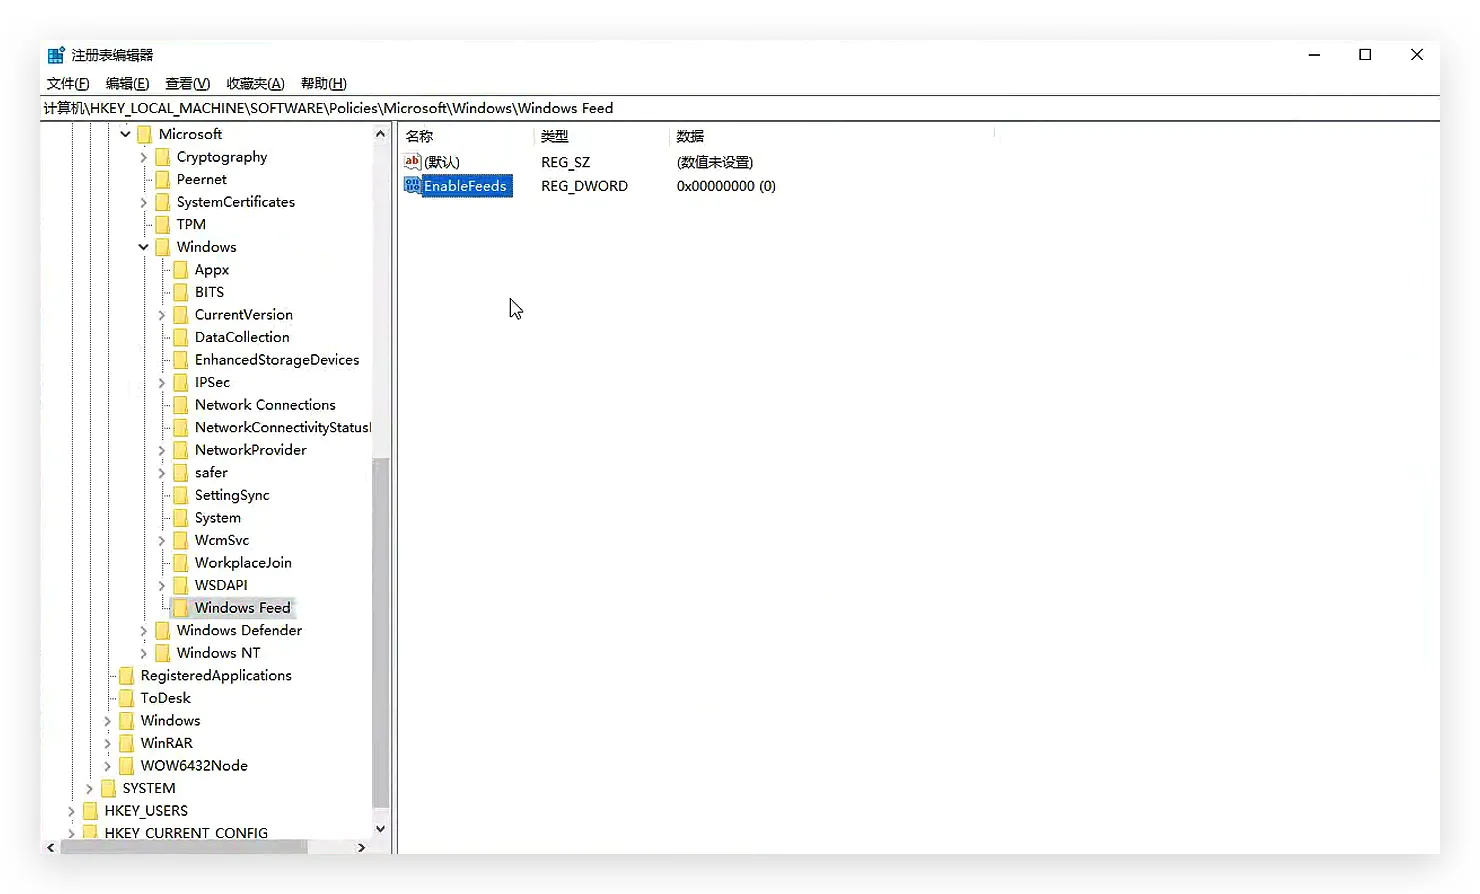The height and width of the screenshot is (894, 1480).
Task: Open the 收藏夹(A) menu
Action: click(255, 84)
